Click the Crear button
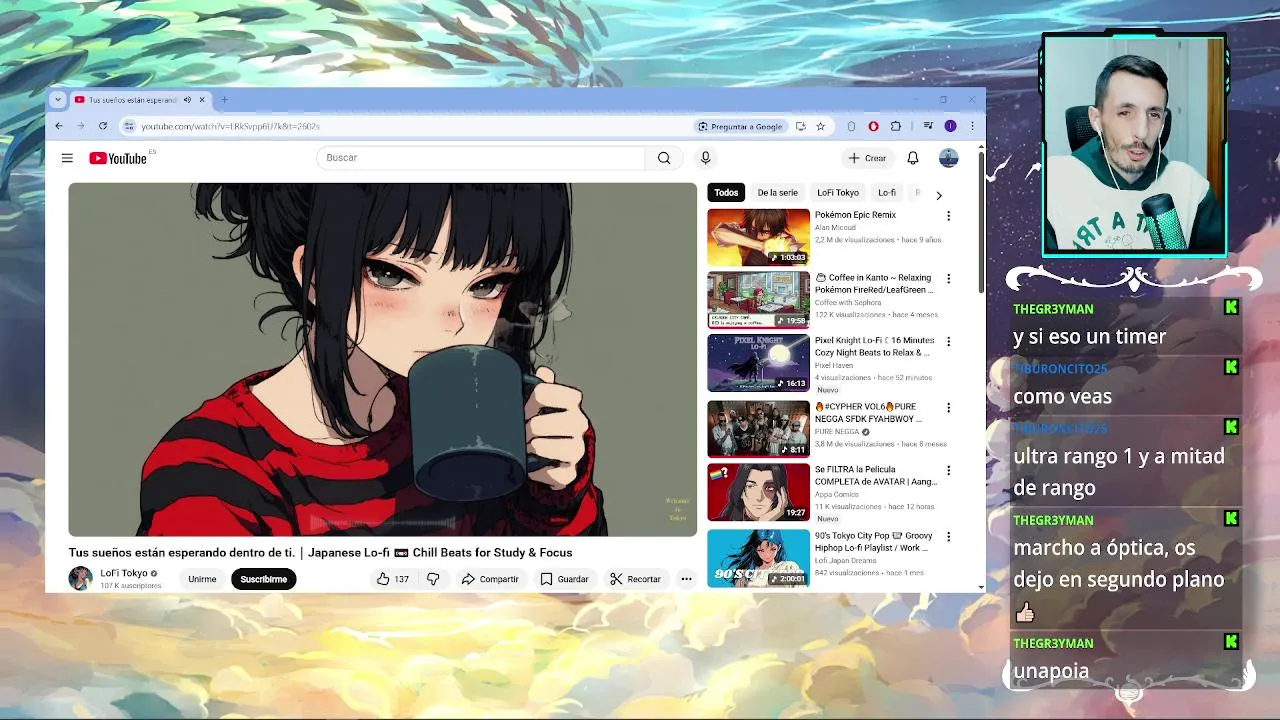 (867, 158)
